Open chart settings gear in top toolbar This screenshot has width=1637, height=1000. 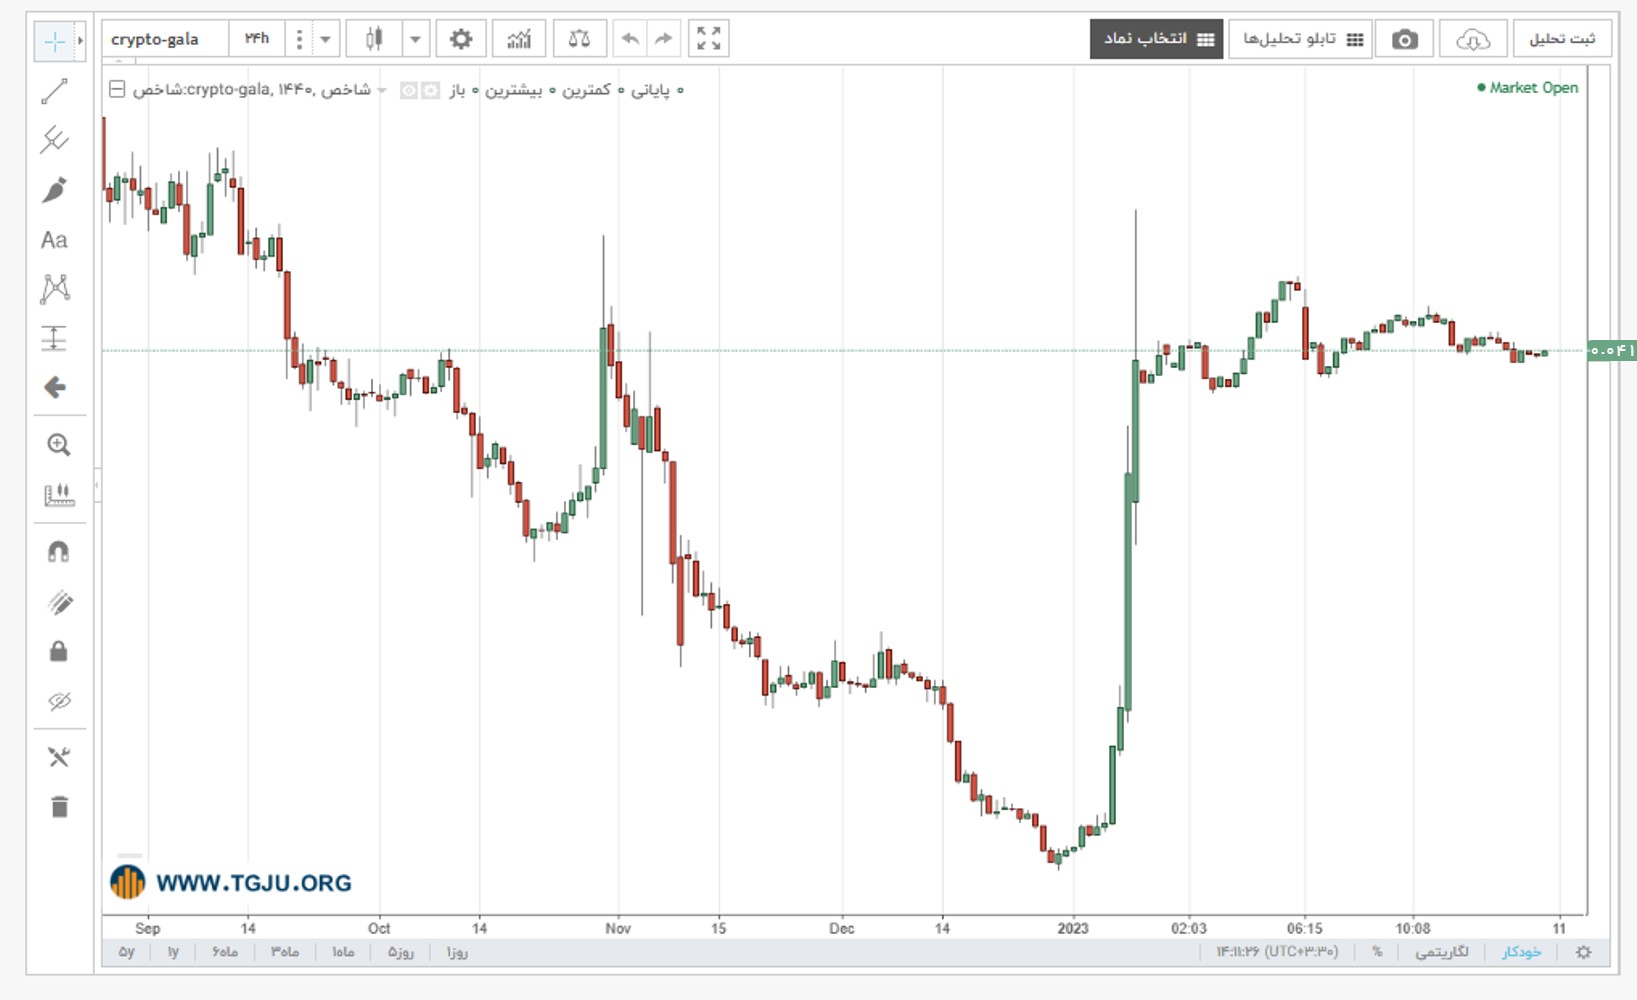point(461,39)
